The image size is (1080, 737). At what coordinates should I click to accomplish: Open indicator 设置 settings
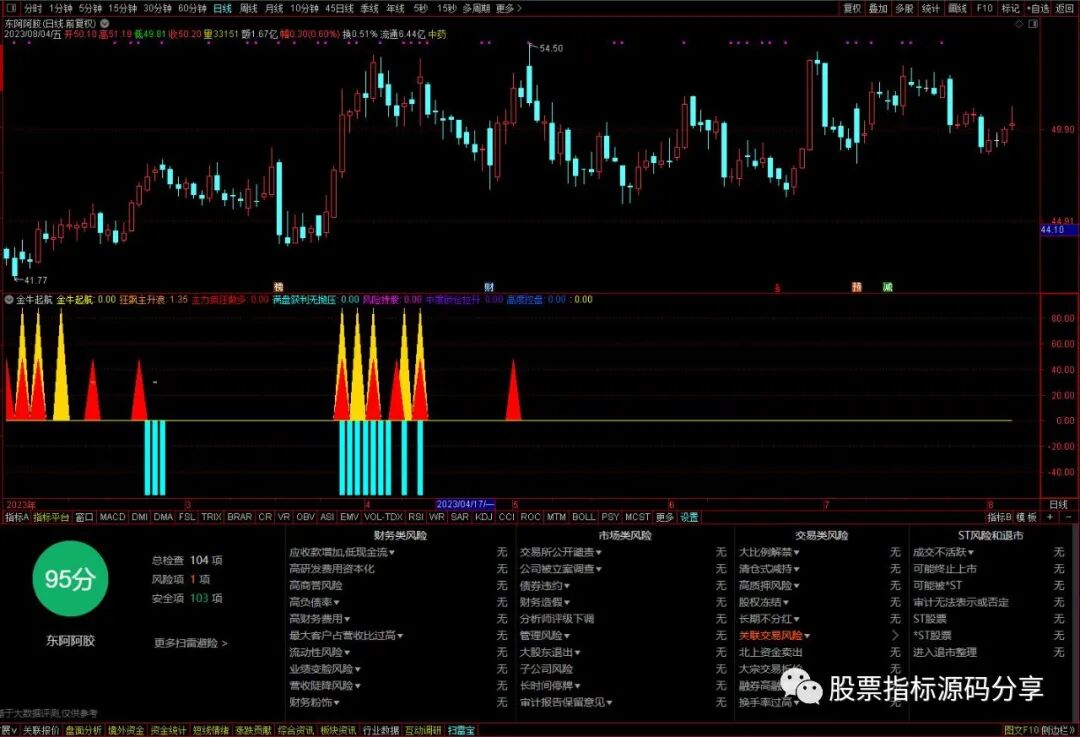pyautogui.click(x=689, y=517)
